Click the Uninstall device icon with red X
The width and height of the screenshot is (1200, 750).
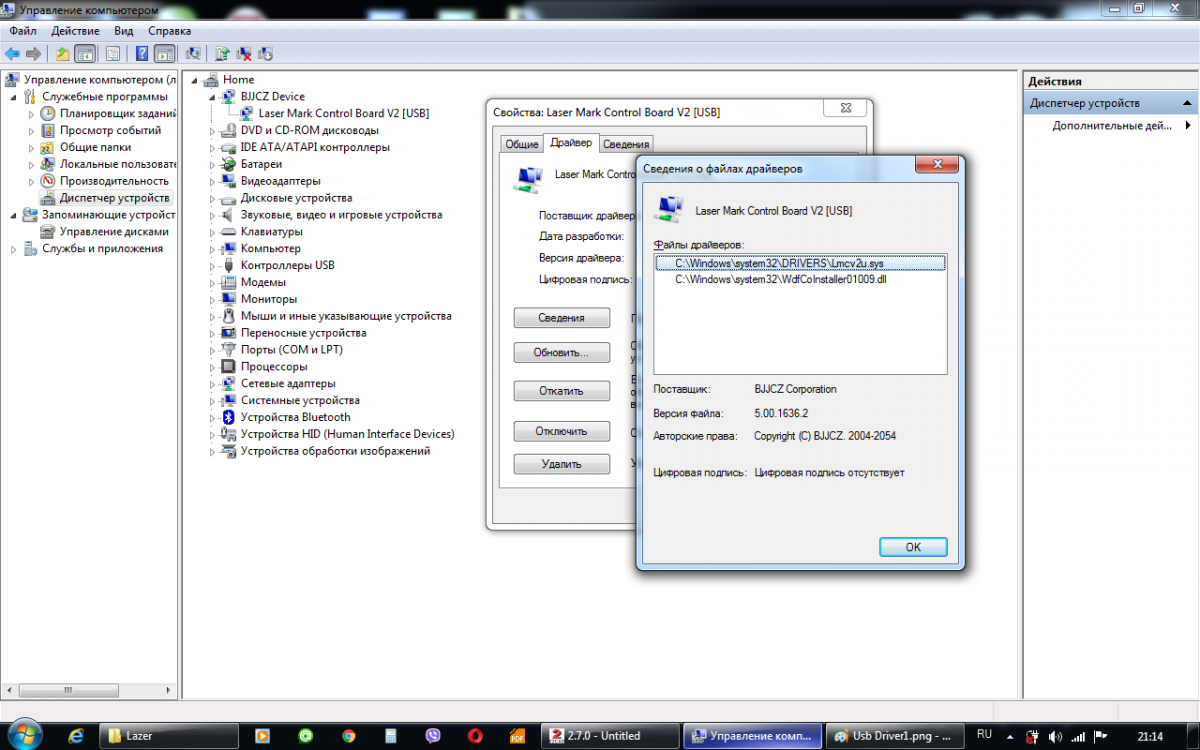pos(243,54)
